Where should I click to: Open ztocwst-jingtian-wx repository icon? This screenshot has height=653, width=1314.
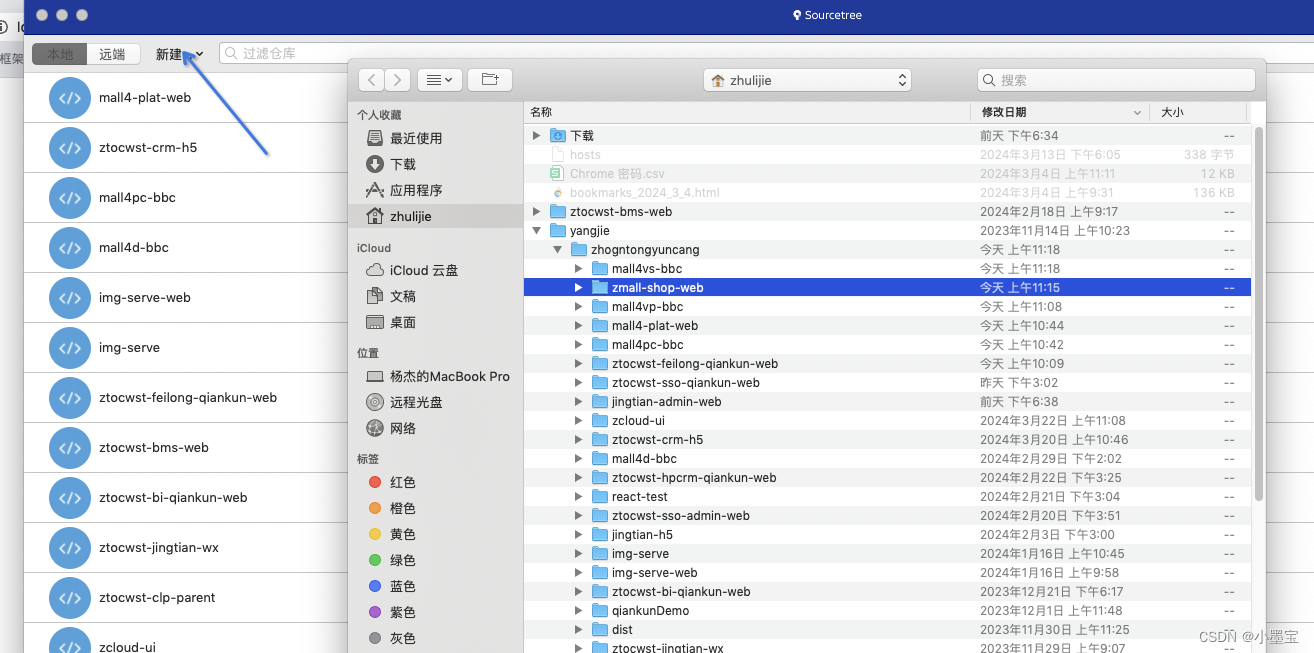[x=69, y=548]
